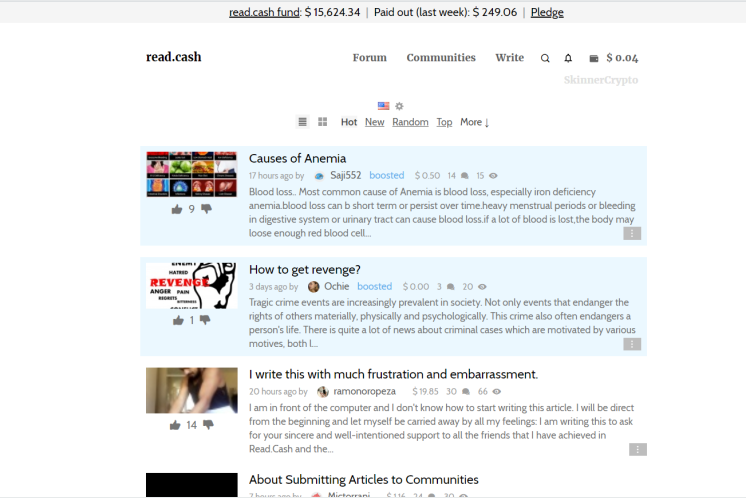Like the frustration and embarrassment article

coord(175,425)
